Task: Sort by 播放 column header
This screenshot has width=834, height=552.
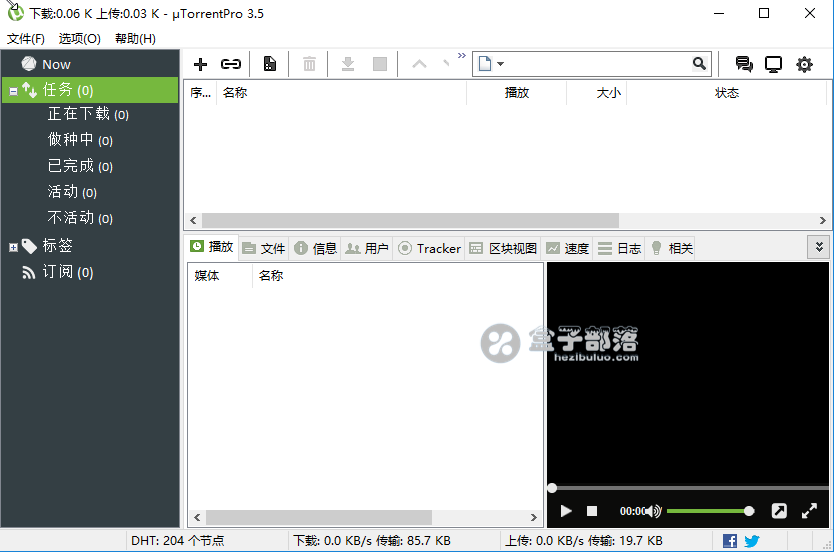Action: point(516,93)
